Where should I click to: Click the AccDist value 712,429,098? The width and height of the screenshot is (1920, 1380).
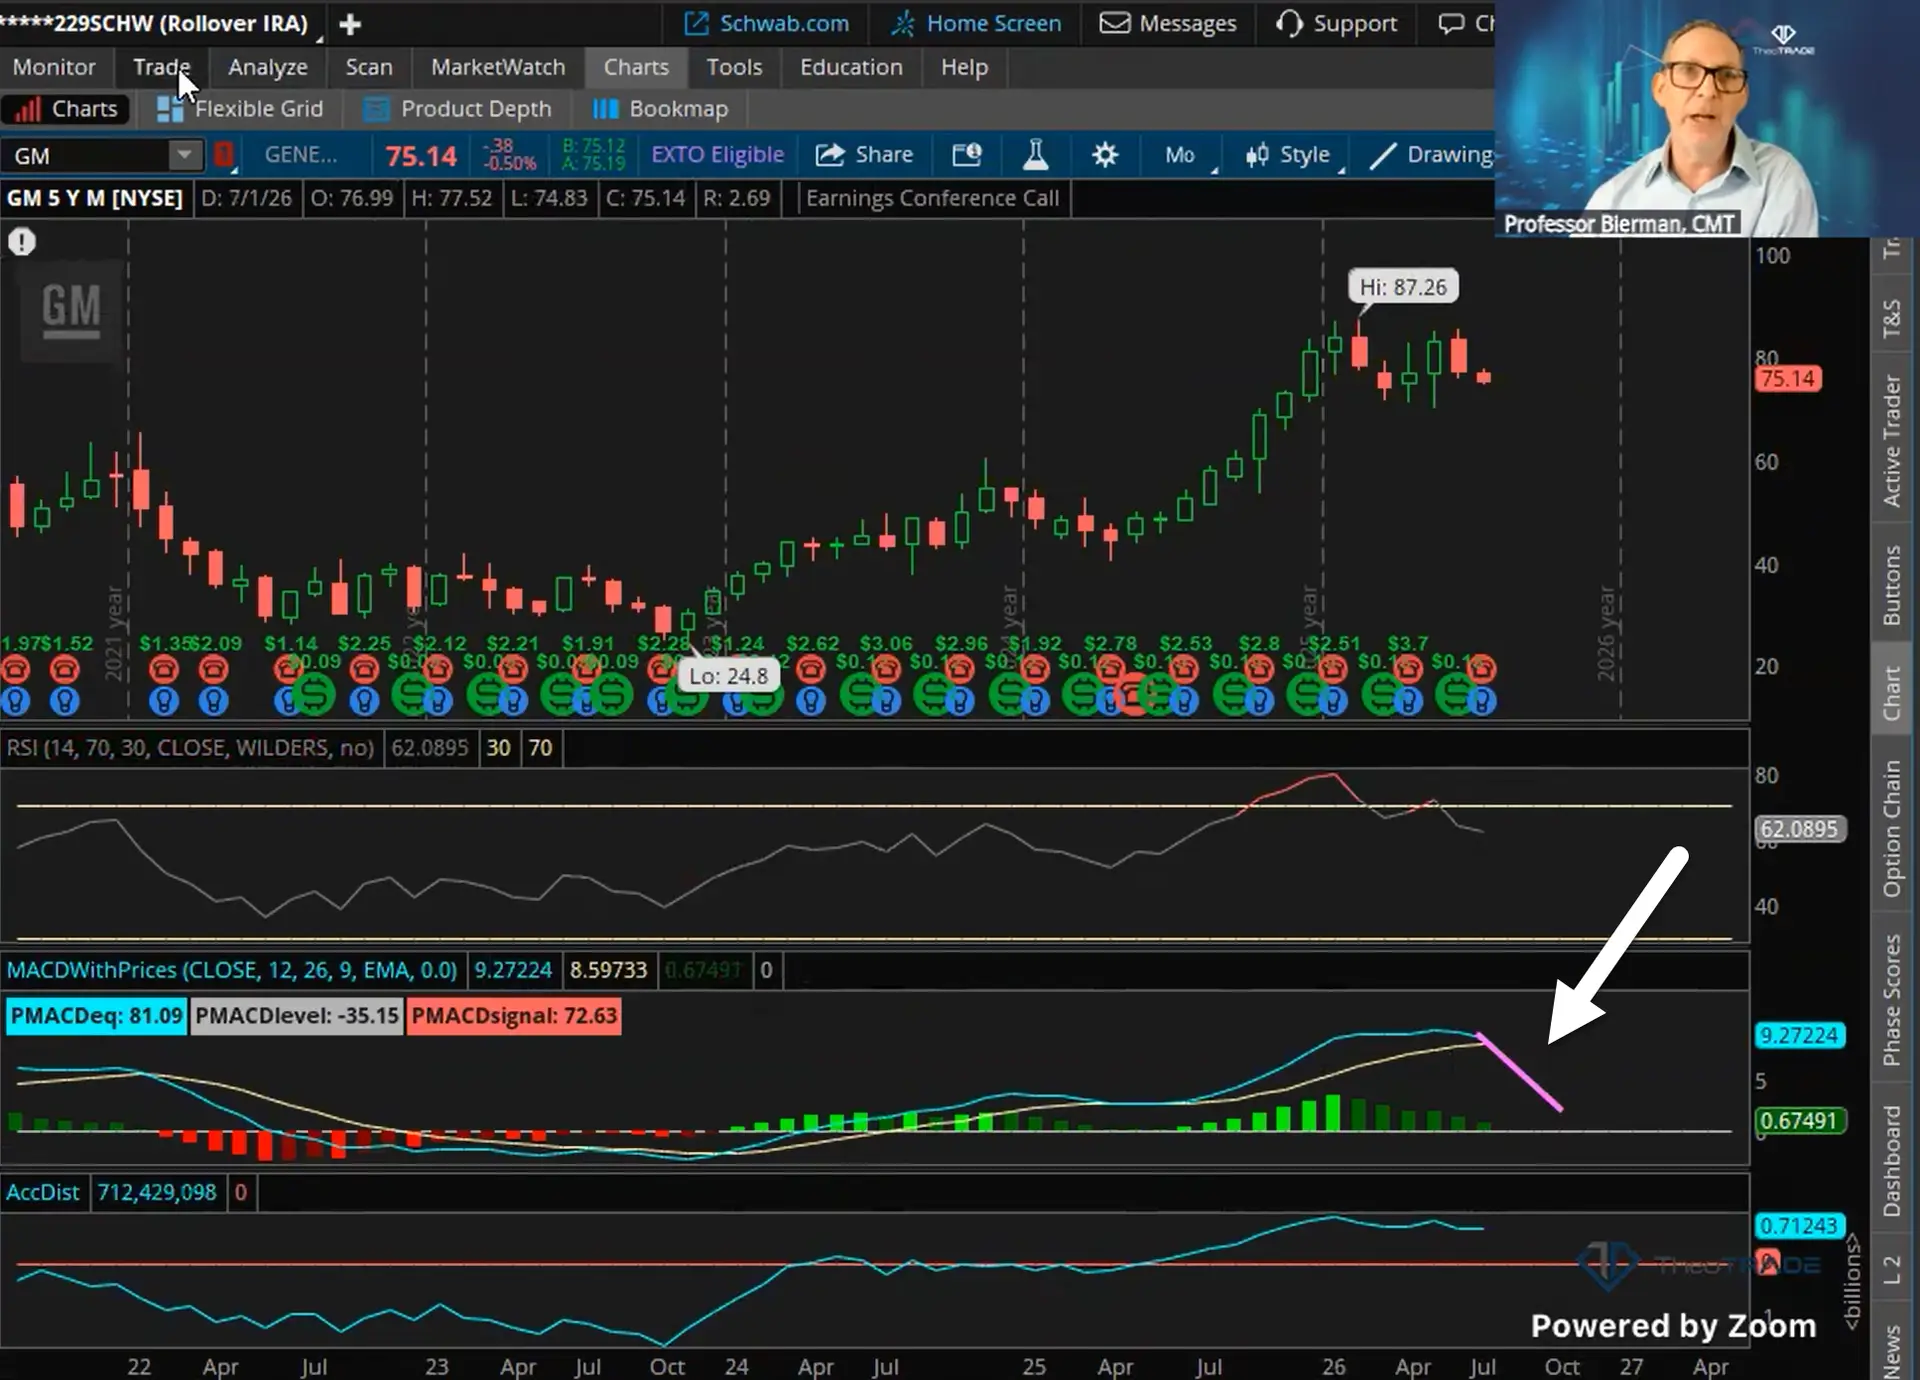157,1192
